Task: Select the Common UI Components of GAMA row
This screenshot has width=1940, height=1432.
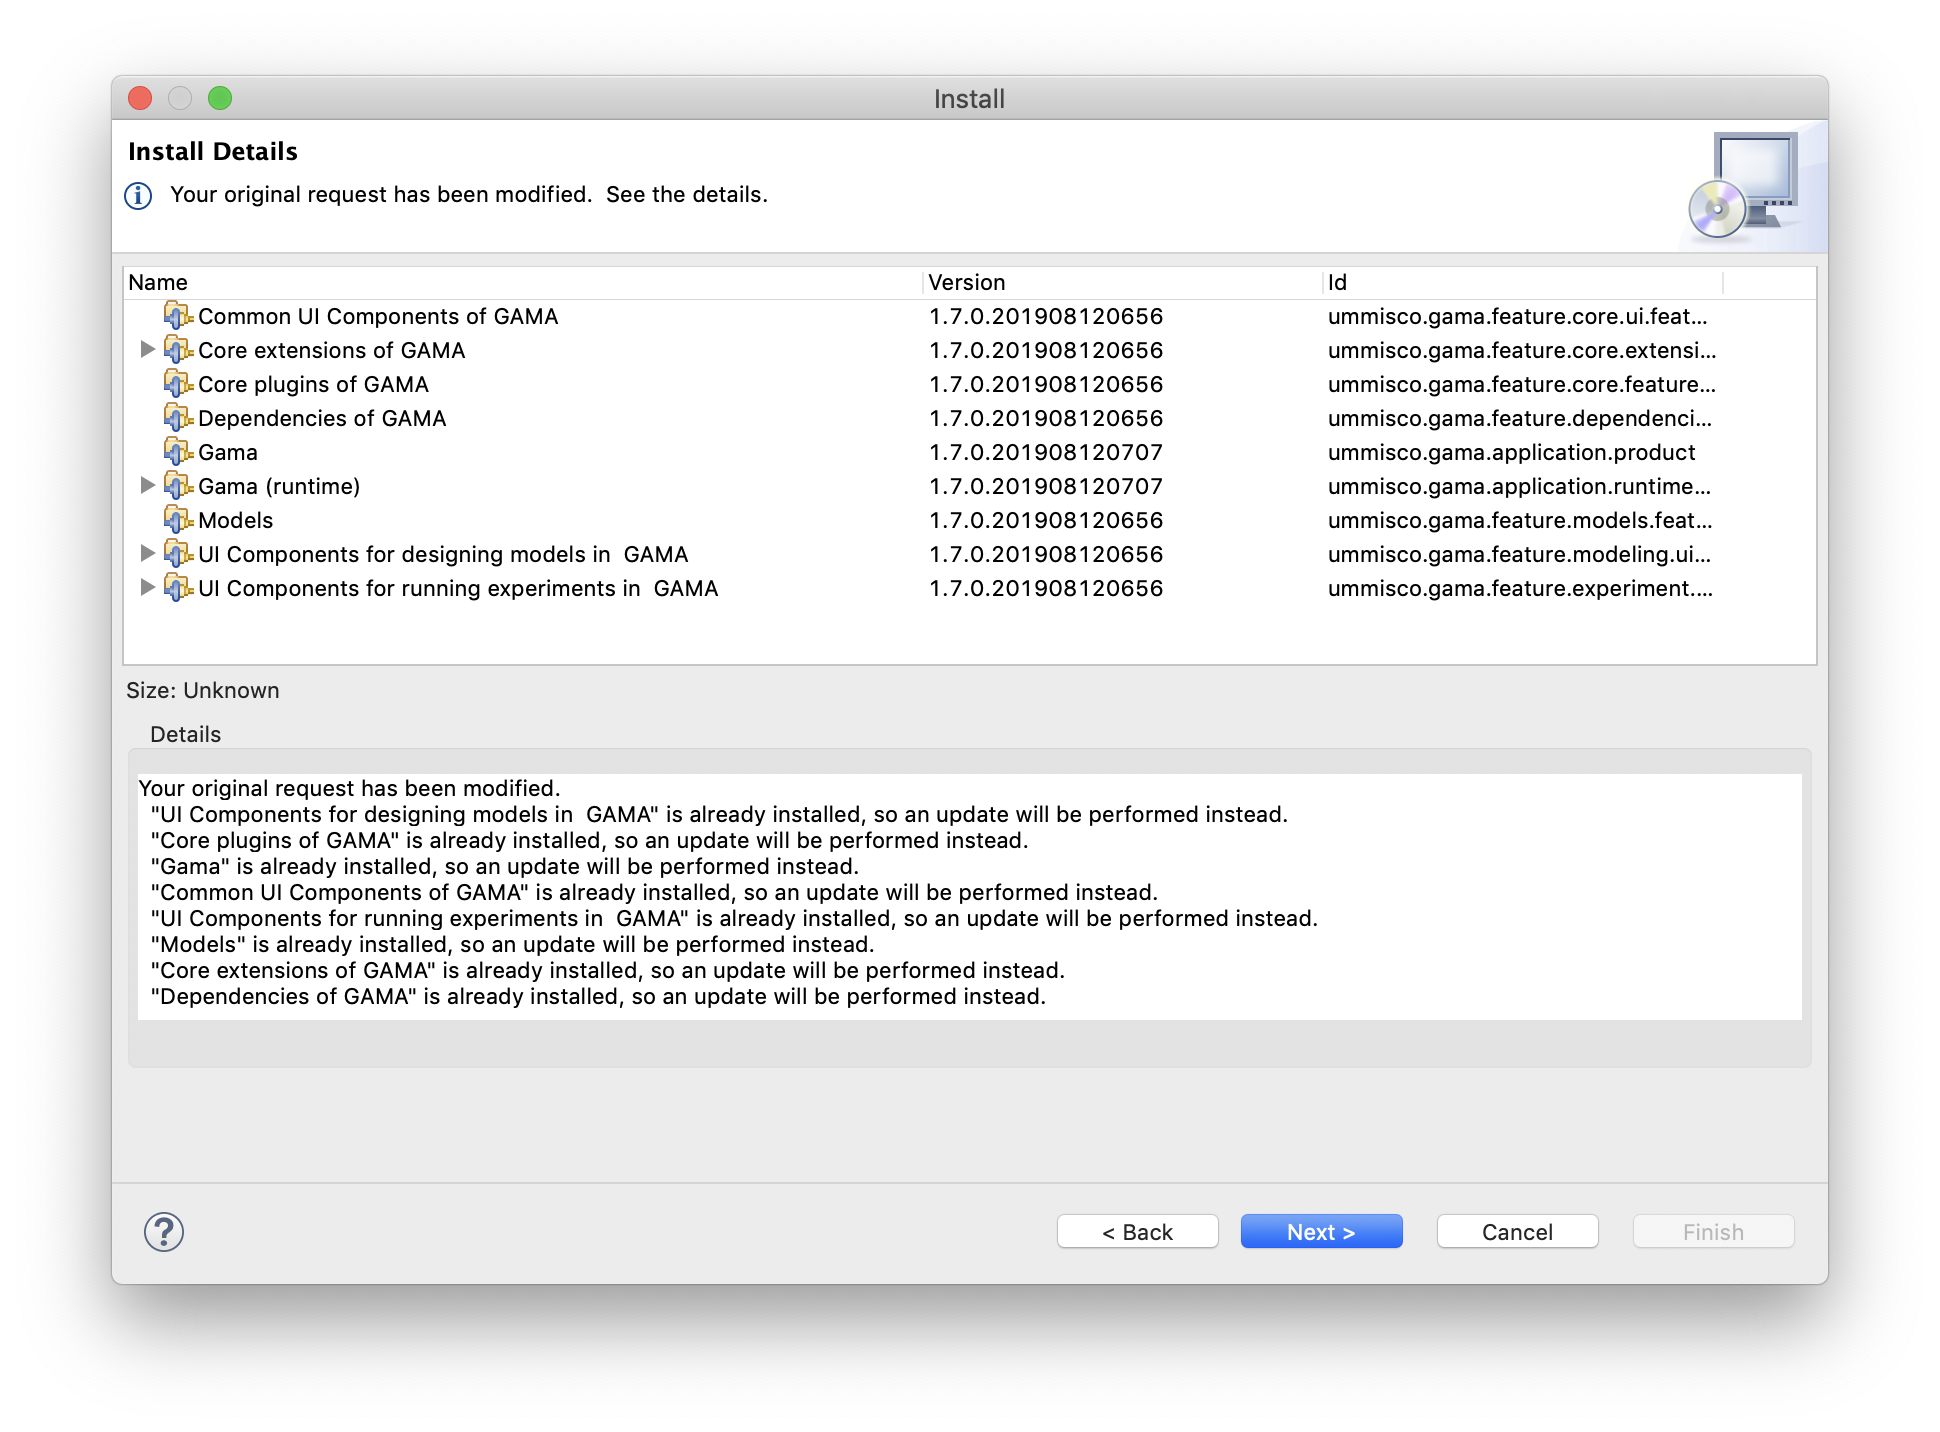Action: click(x=378, y=316)
